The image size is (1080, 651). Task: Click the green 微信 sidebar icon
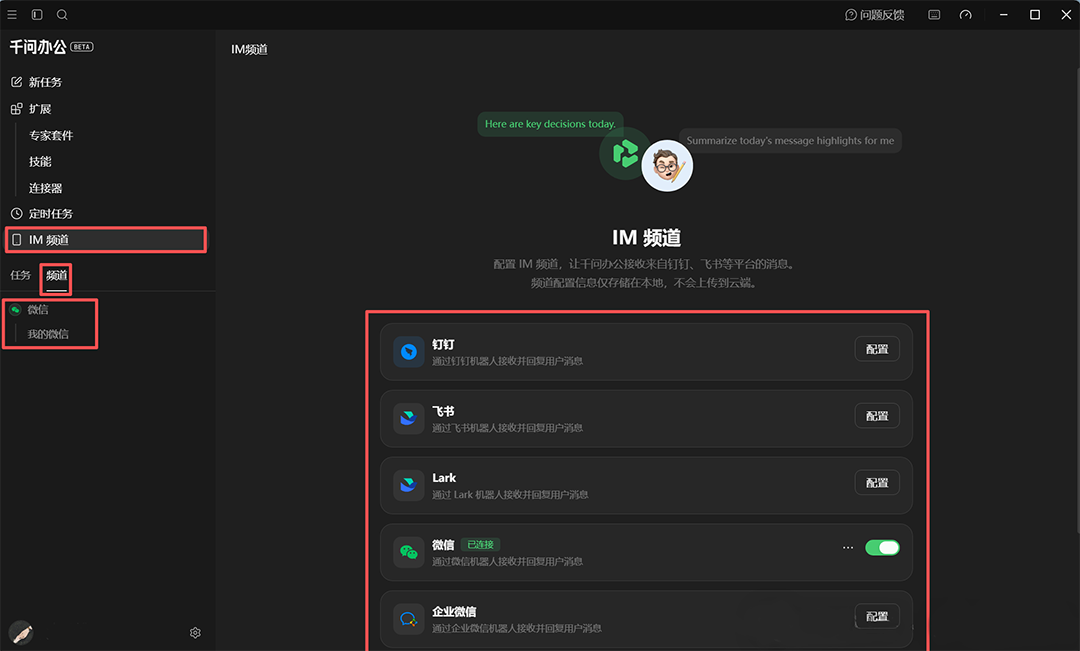point(15,310)
